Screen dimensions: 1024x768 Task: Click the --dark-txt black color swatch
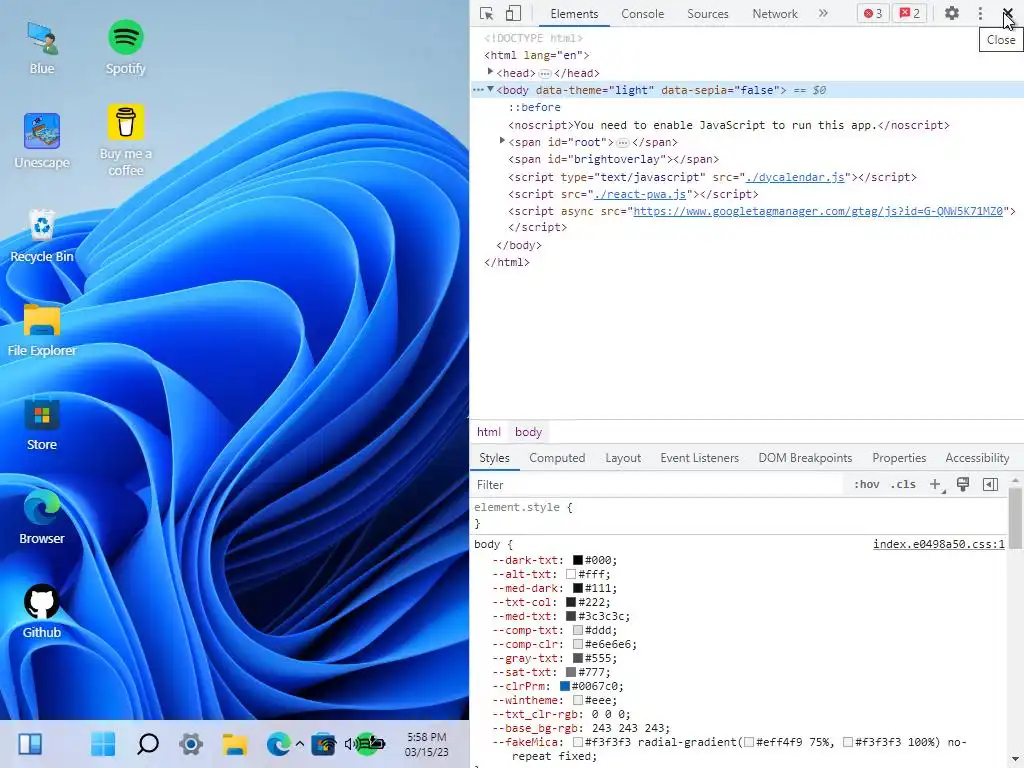click(x=578, y=560)
